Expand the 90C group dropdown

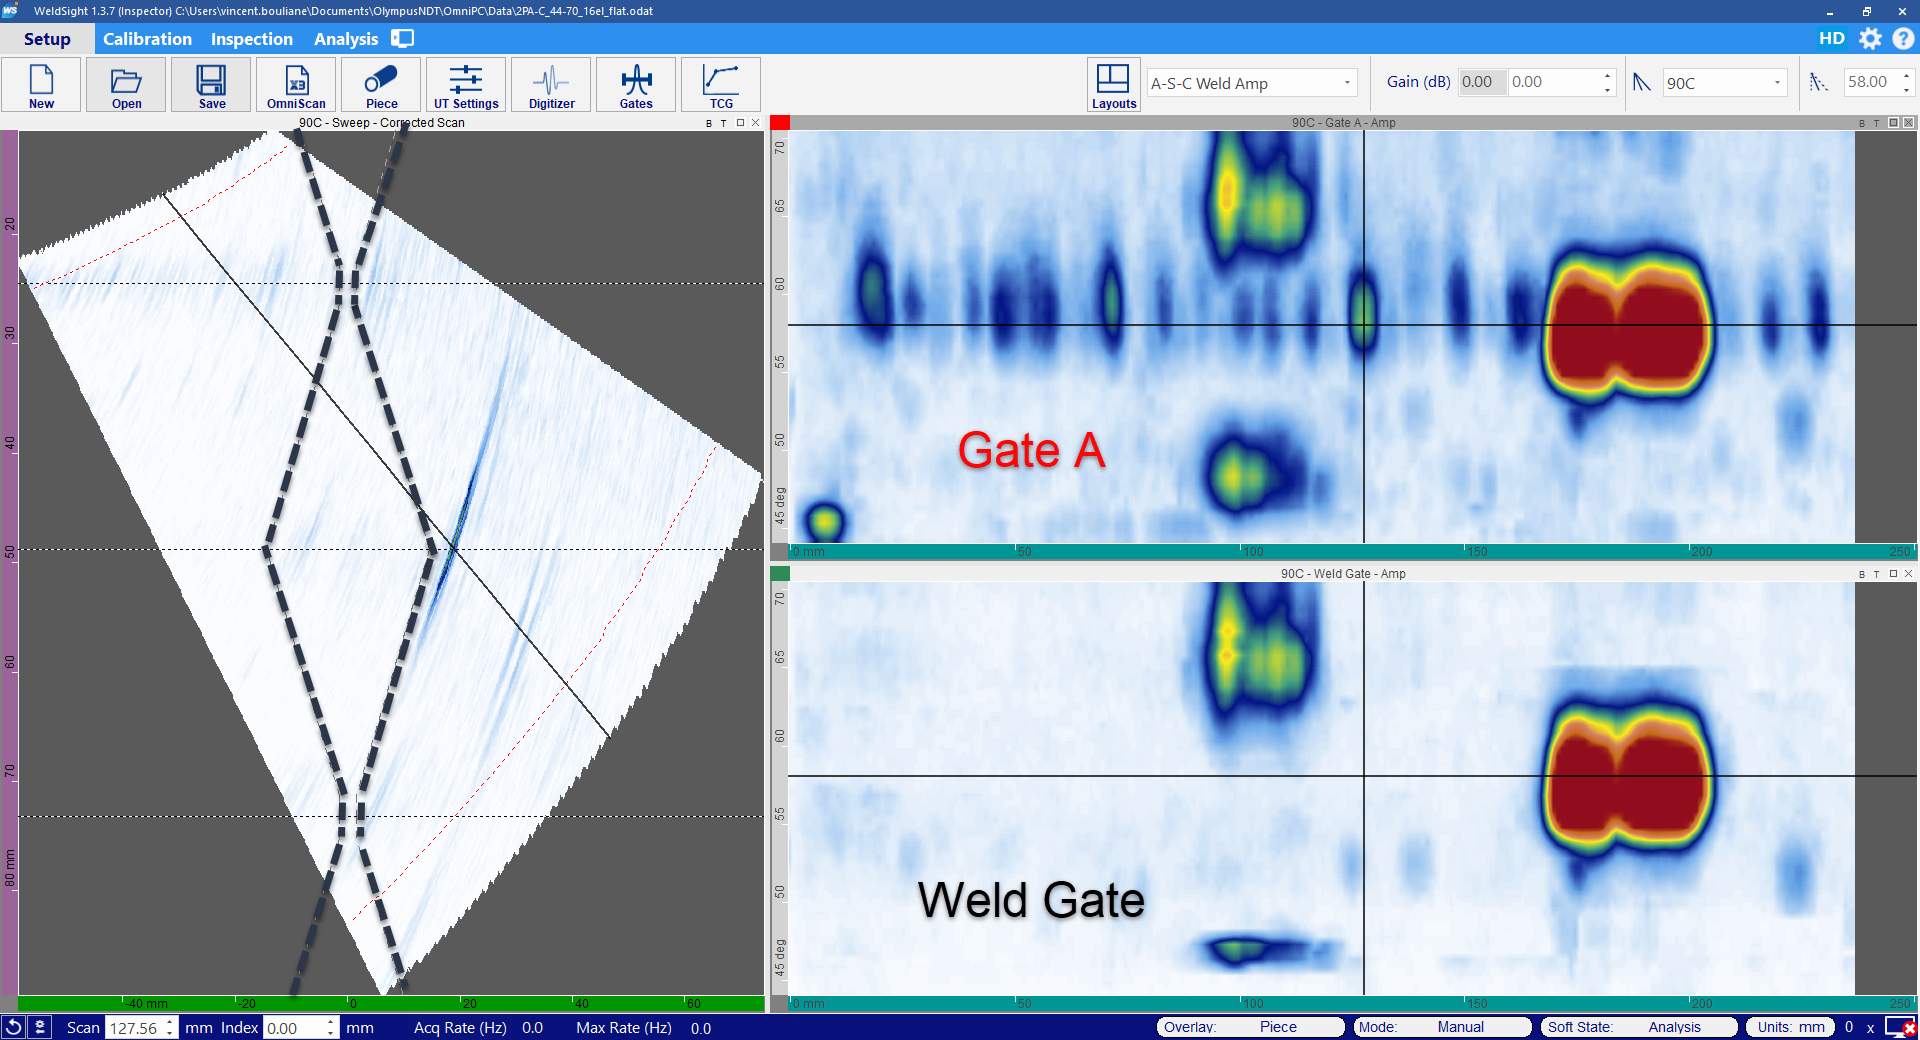coord(1777,83)
